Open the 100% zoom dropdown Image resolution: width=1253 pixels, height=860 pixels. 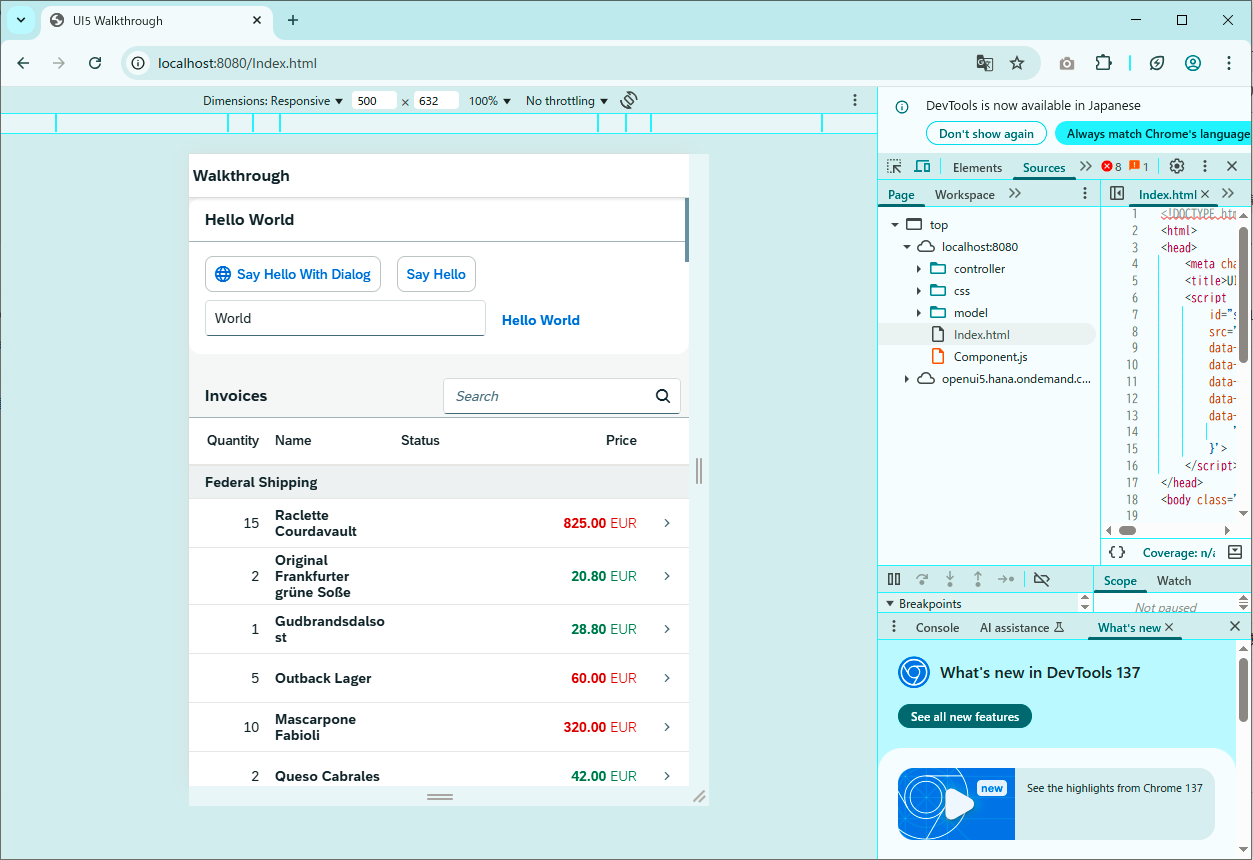[490, 101]
